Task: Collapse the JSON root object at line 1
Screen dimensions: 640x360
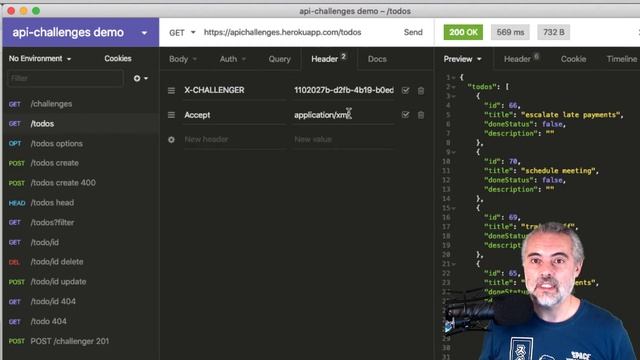Action: click(x=453, y=78)
